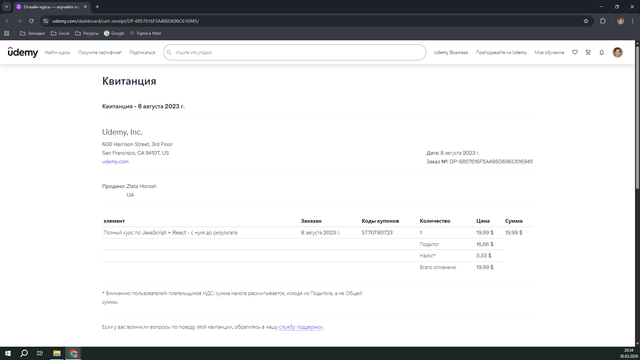The width and height of the screenshot is (640, 360).
Task: Open the bookmarks bar apps grid icon
Action: click(x=7, y=33)
